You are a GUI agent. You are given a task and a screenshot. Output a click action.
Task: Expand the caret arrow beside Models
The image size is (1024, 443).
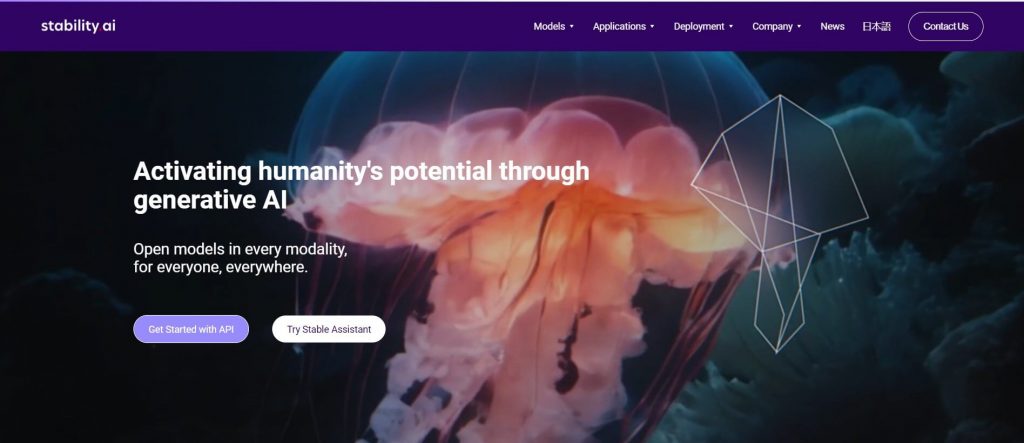tap(571, 27)
